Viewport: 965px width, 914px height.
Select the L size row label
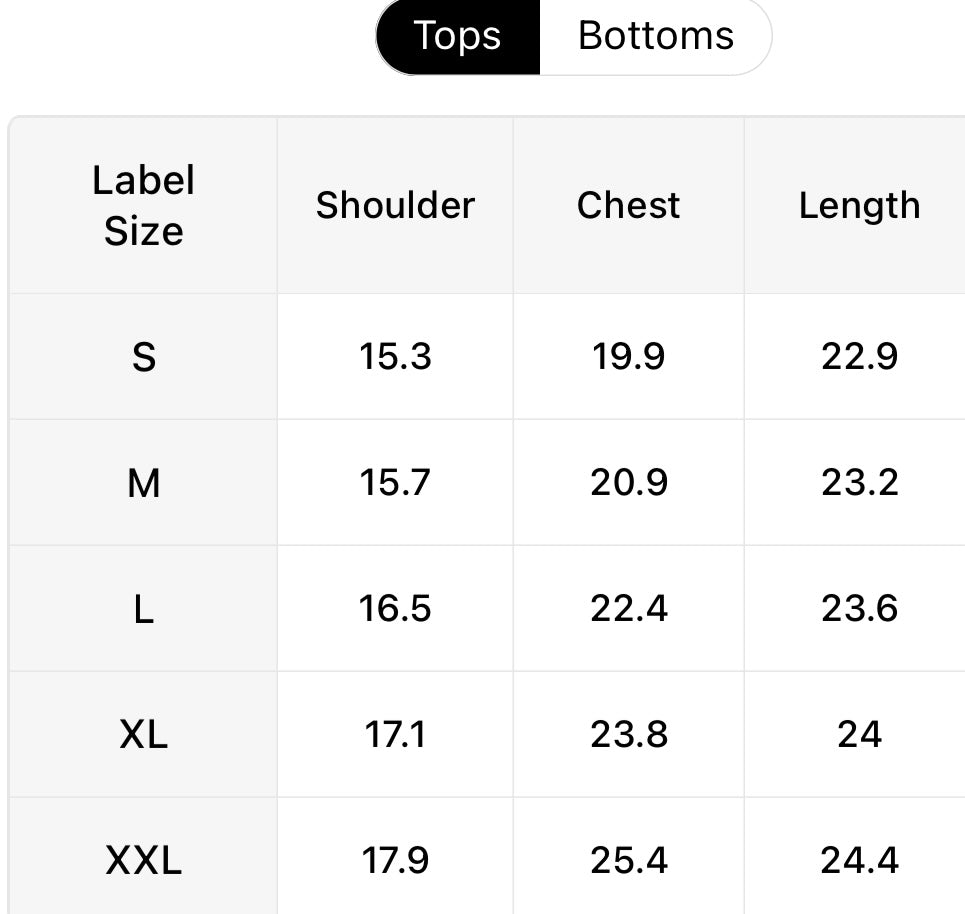click(144, 609)
